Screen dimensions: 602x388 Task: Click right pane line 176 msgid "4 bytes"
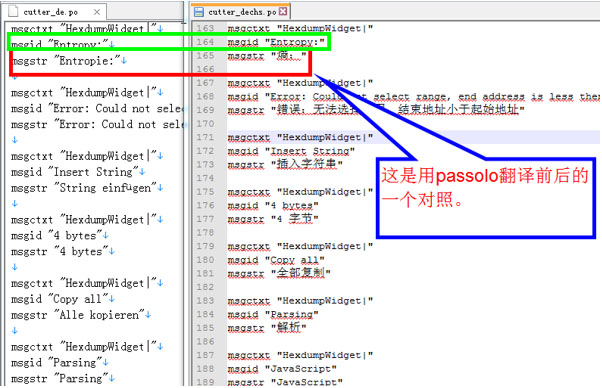[273, 205]
